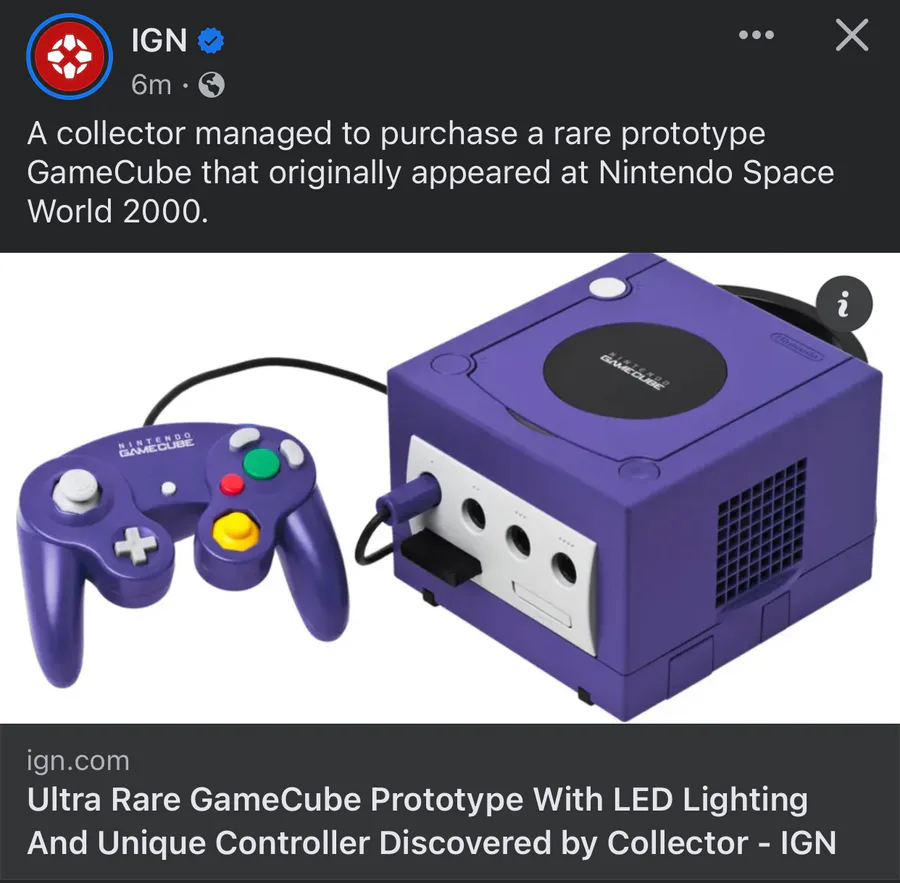Open the three-dot post options menu

click(x=757, y=36)
